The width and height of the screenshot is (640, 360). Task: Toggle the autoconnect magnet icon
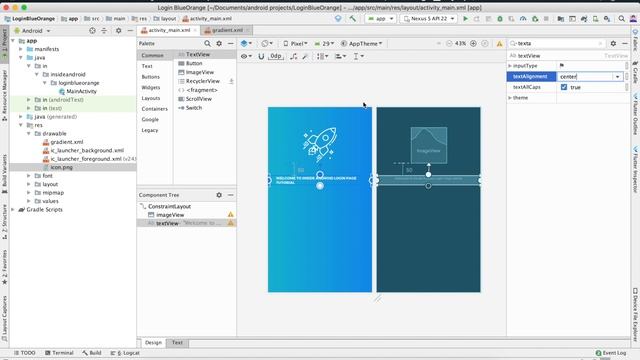click(261, 56)
